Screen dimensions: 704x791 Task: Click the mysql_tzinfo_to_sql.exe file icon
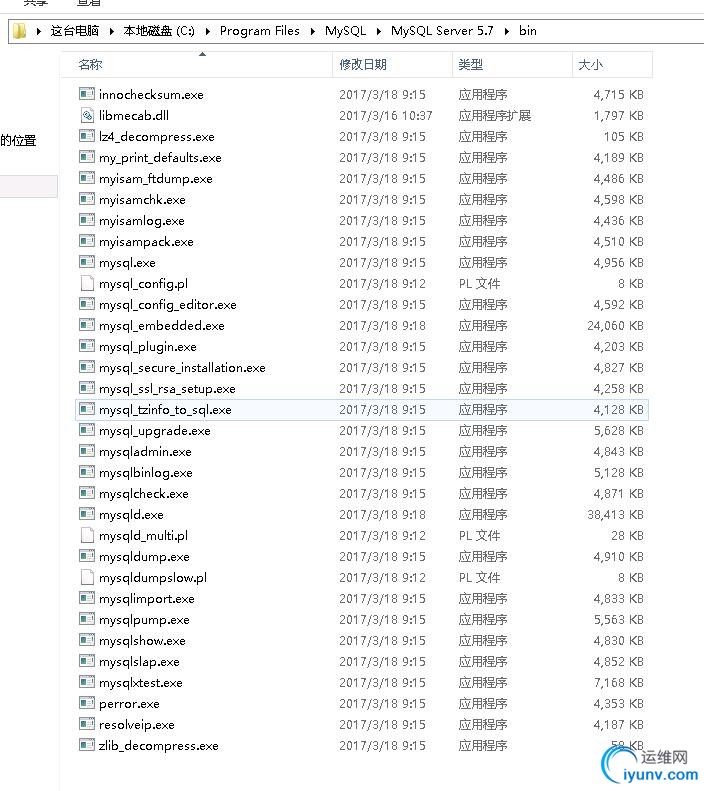(x=87, y=409)
